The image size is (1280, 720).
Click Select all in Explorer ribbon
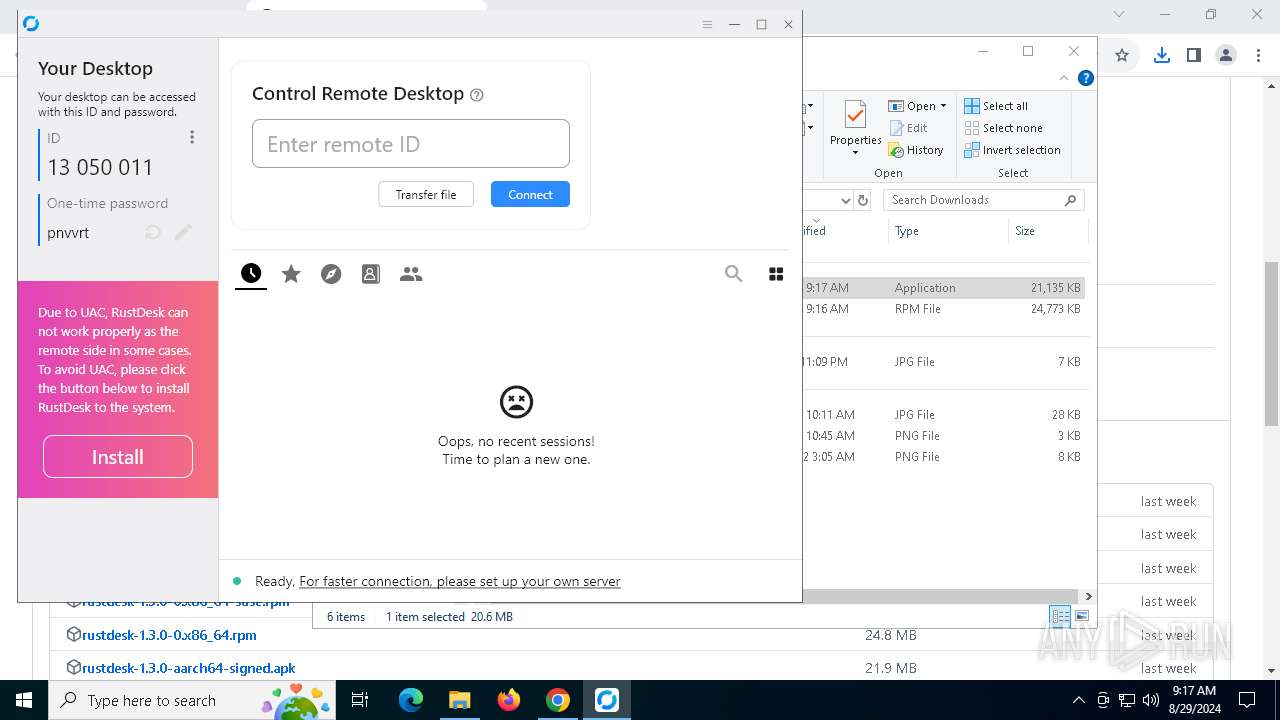coord(996,106)
